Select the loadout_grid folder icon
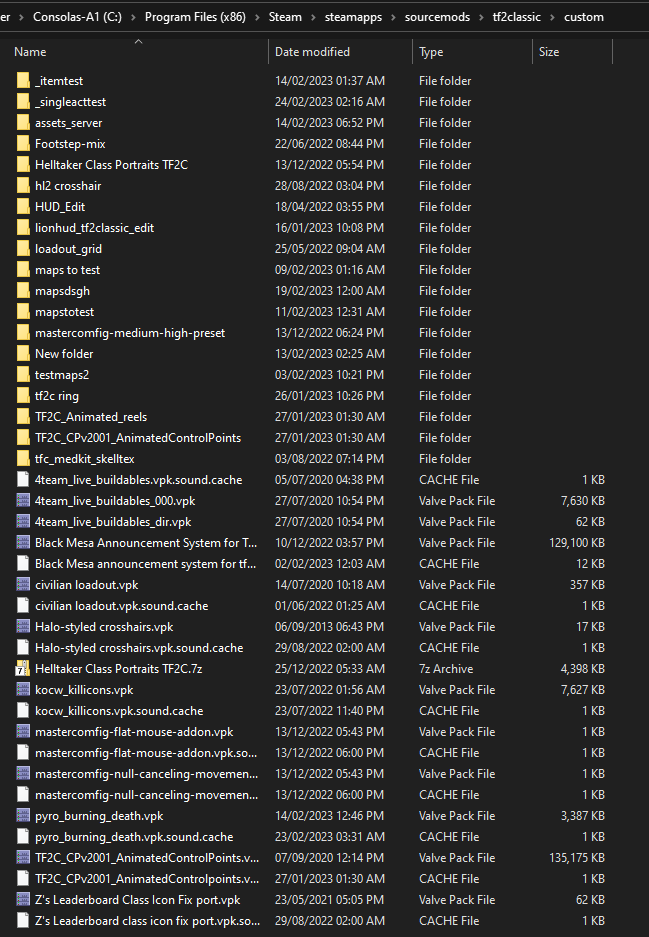 pos(23,249)
